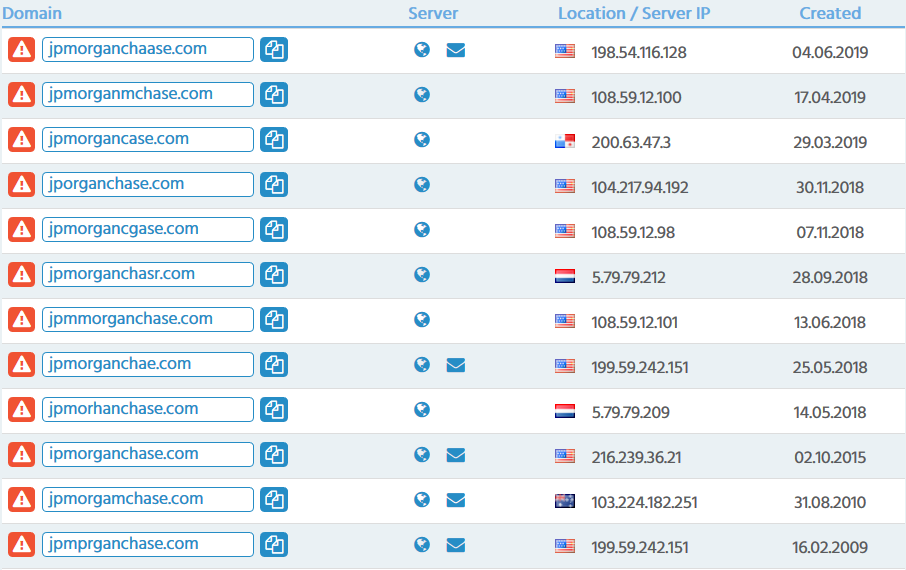Open the jpmmorganchase.com domain link
Image resolution: width=906 pixels, height=570 pixels.
click(131, 319)
